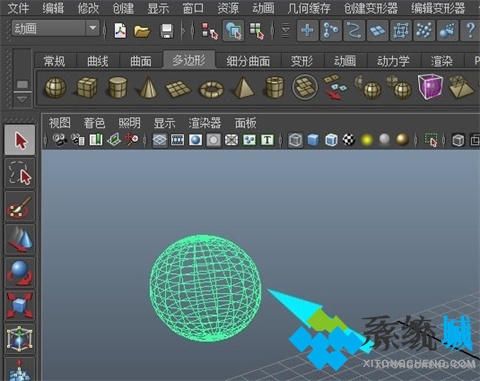
Task: Switch to the 渲染 shelf tab
Action: (x=442, y=61)
